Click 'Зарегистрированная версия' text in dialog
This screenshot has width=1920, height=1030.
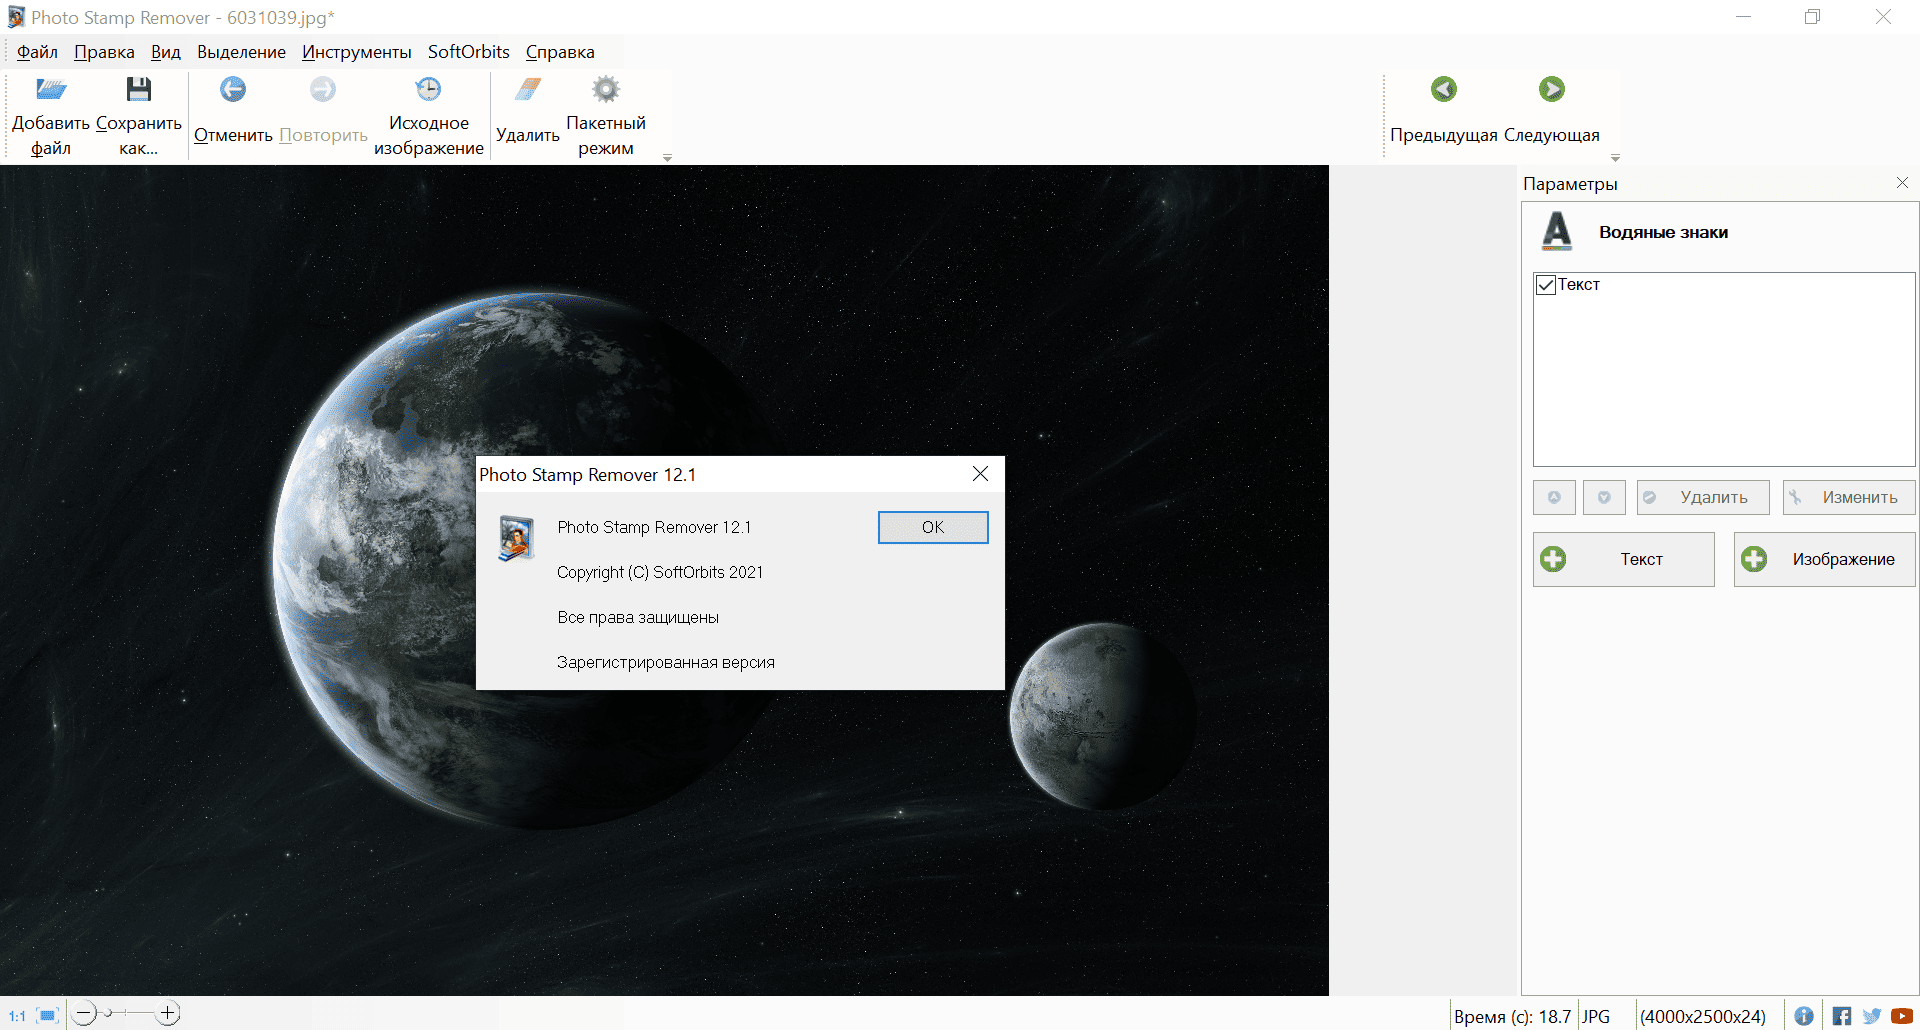(x=666, y=662)
